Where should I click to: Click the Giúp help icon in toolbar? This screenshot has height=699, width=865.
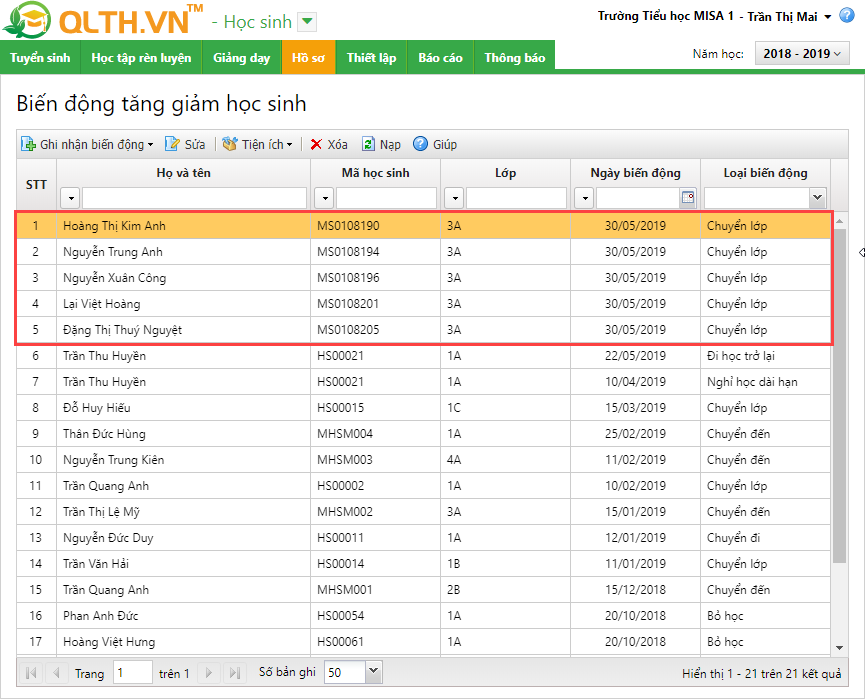pos(420,144)
